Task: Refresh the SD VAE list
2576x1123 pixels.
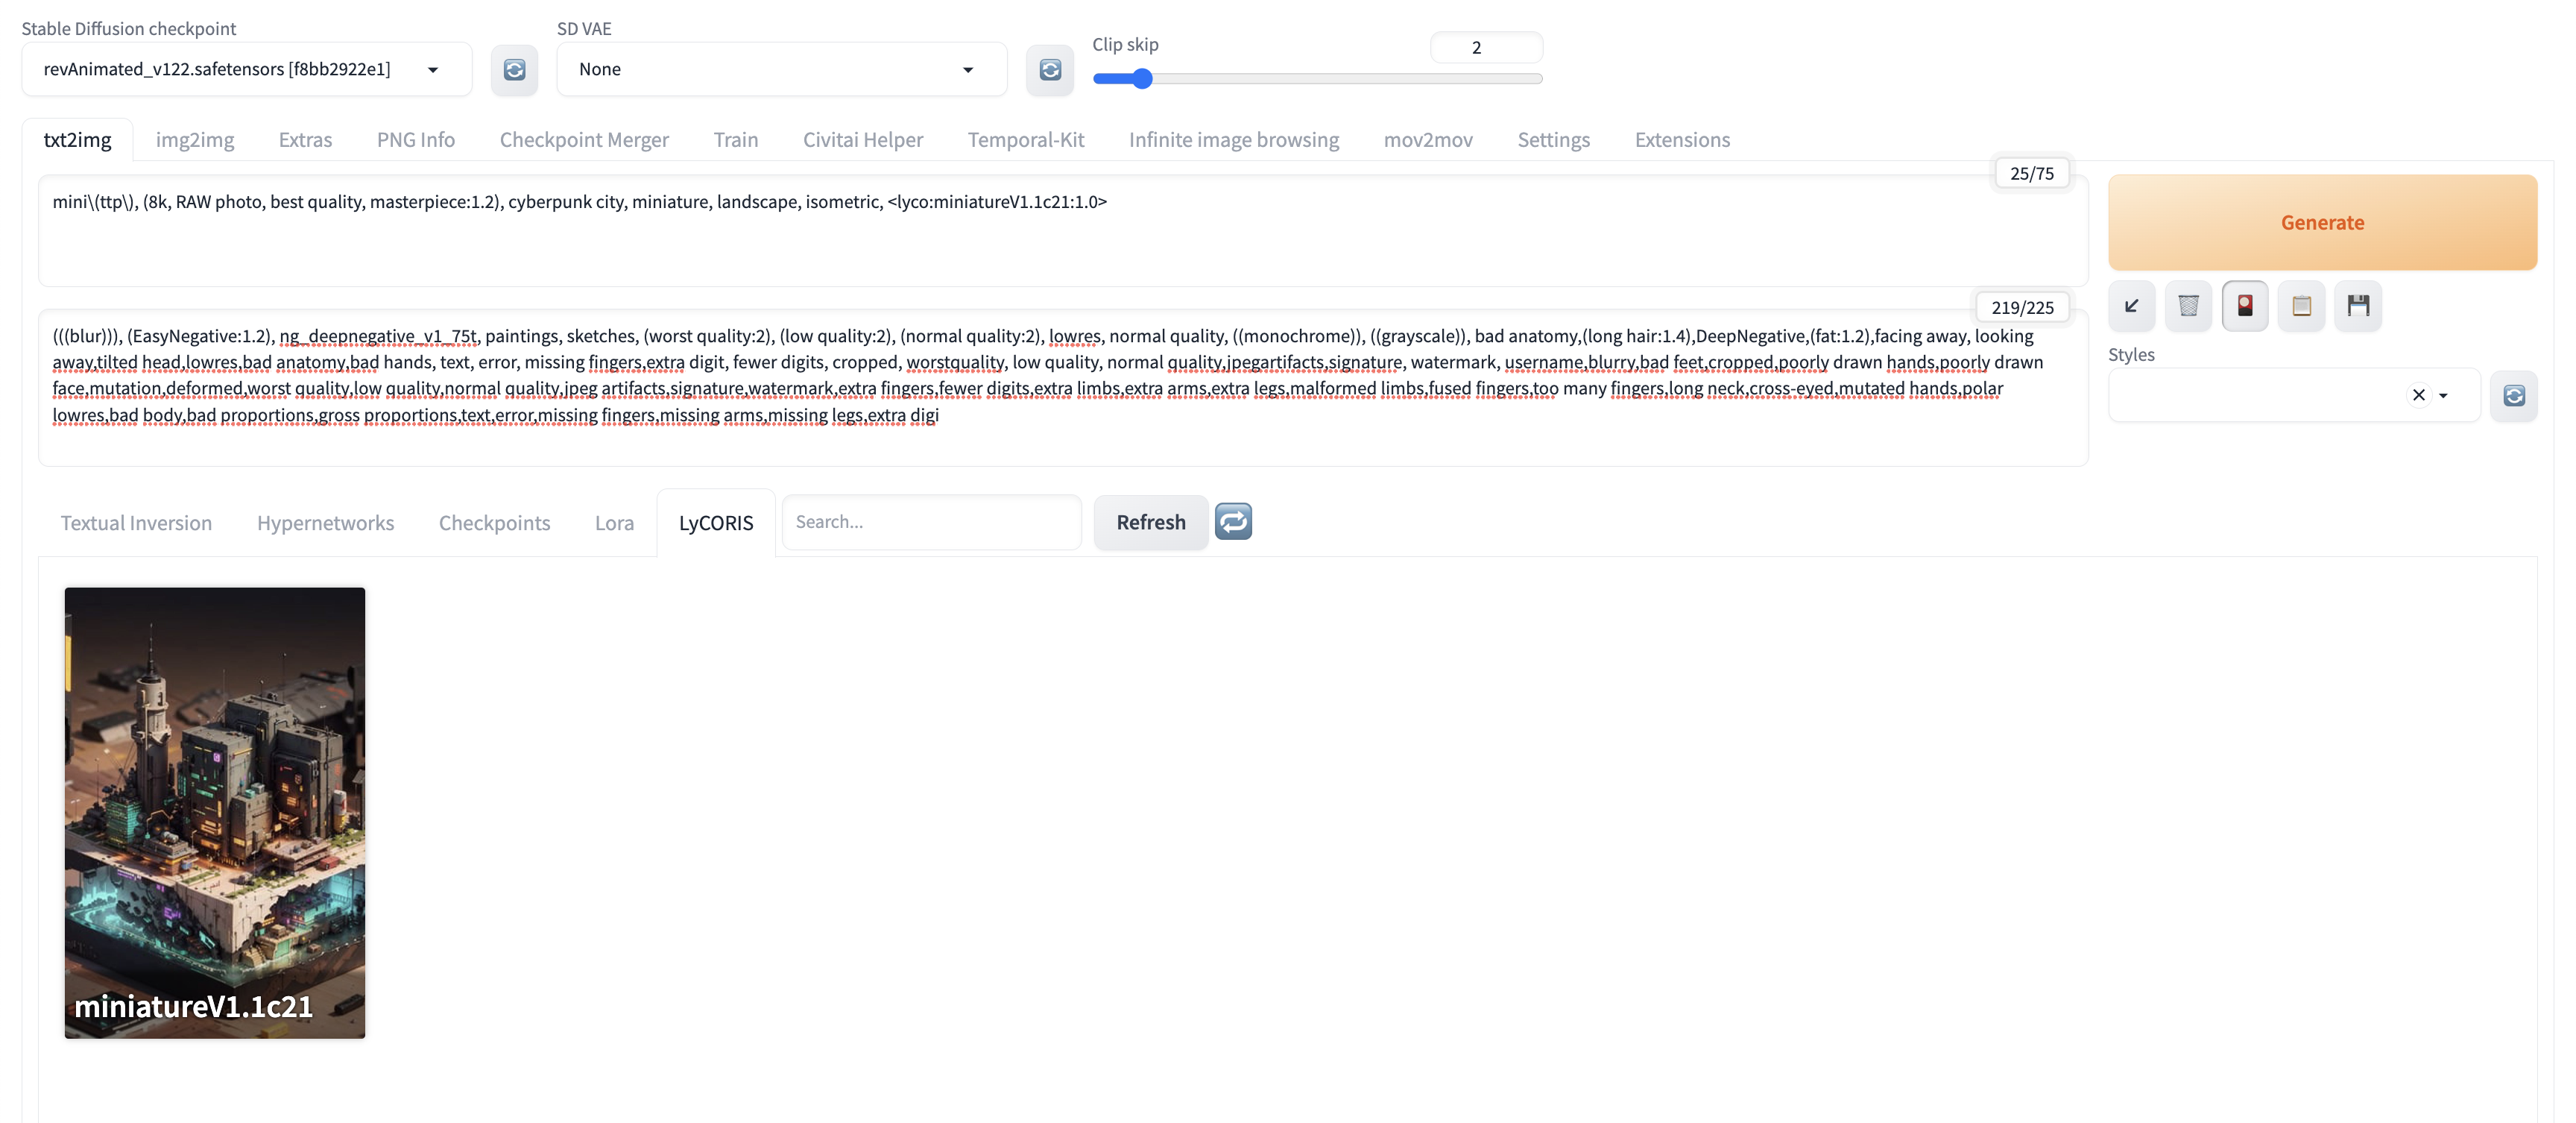Action: 1049,69
